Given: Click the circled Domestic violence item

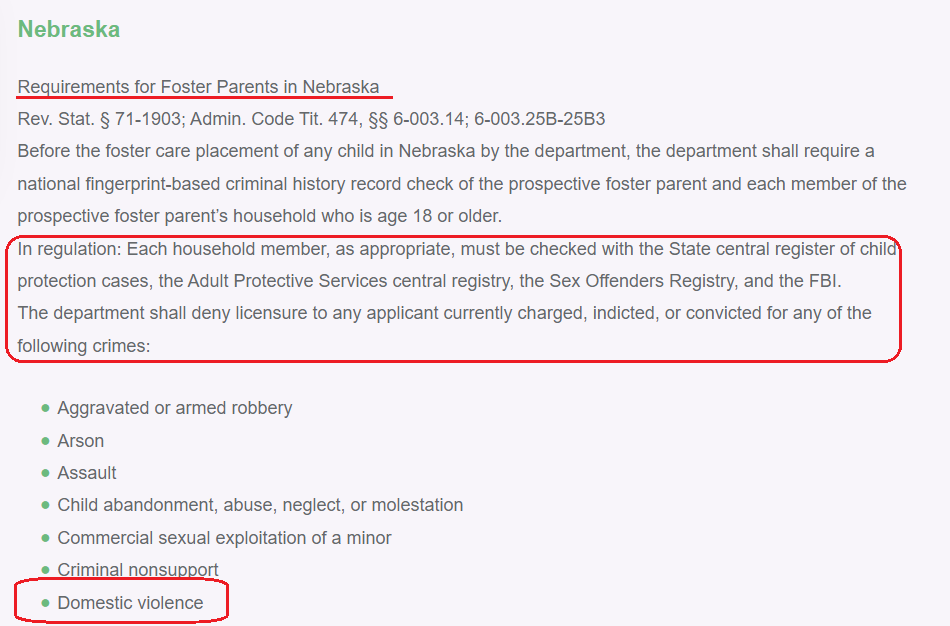Looking at the screenshot, I should (130, 603).
